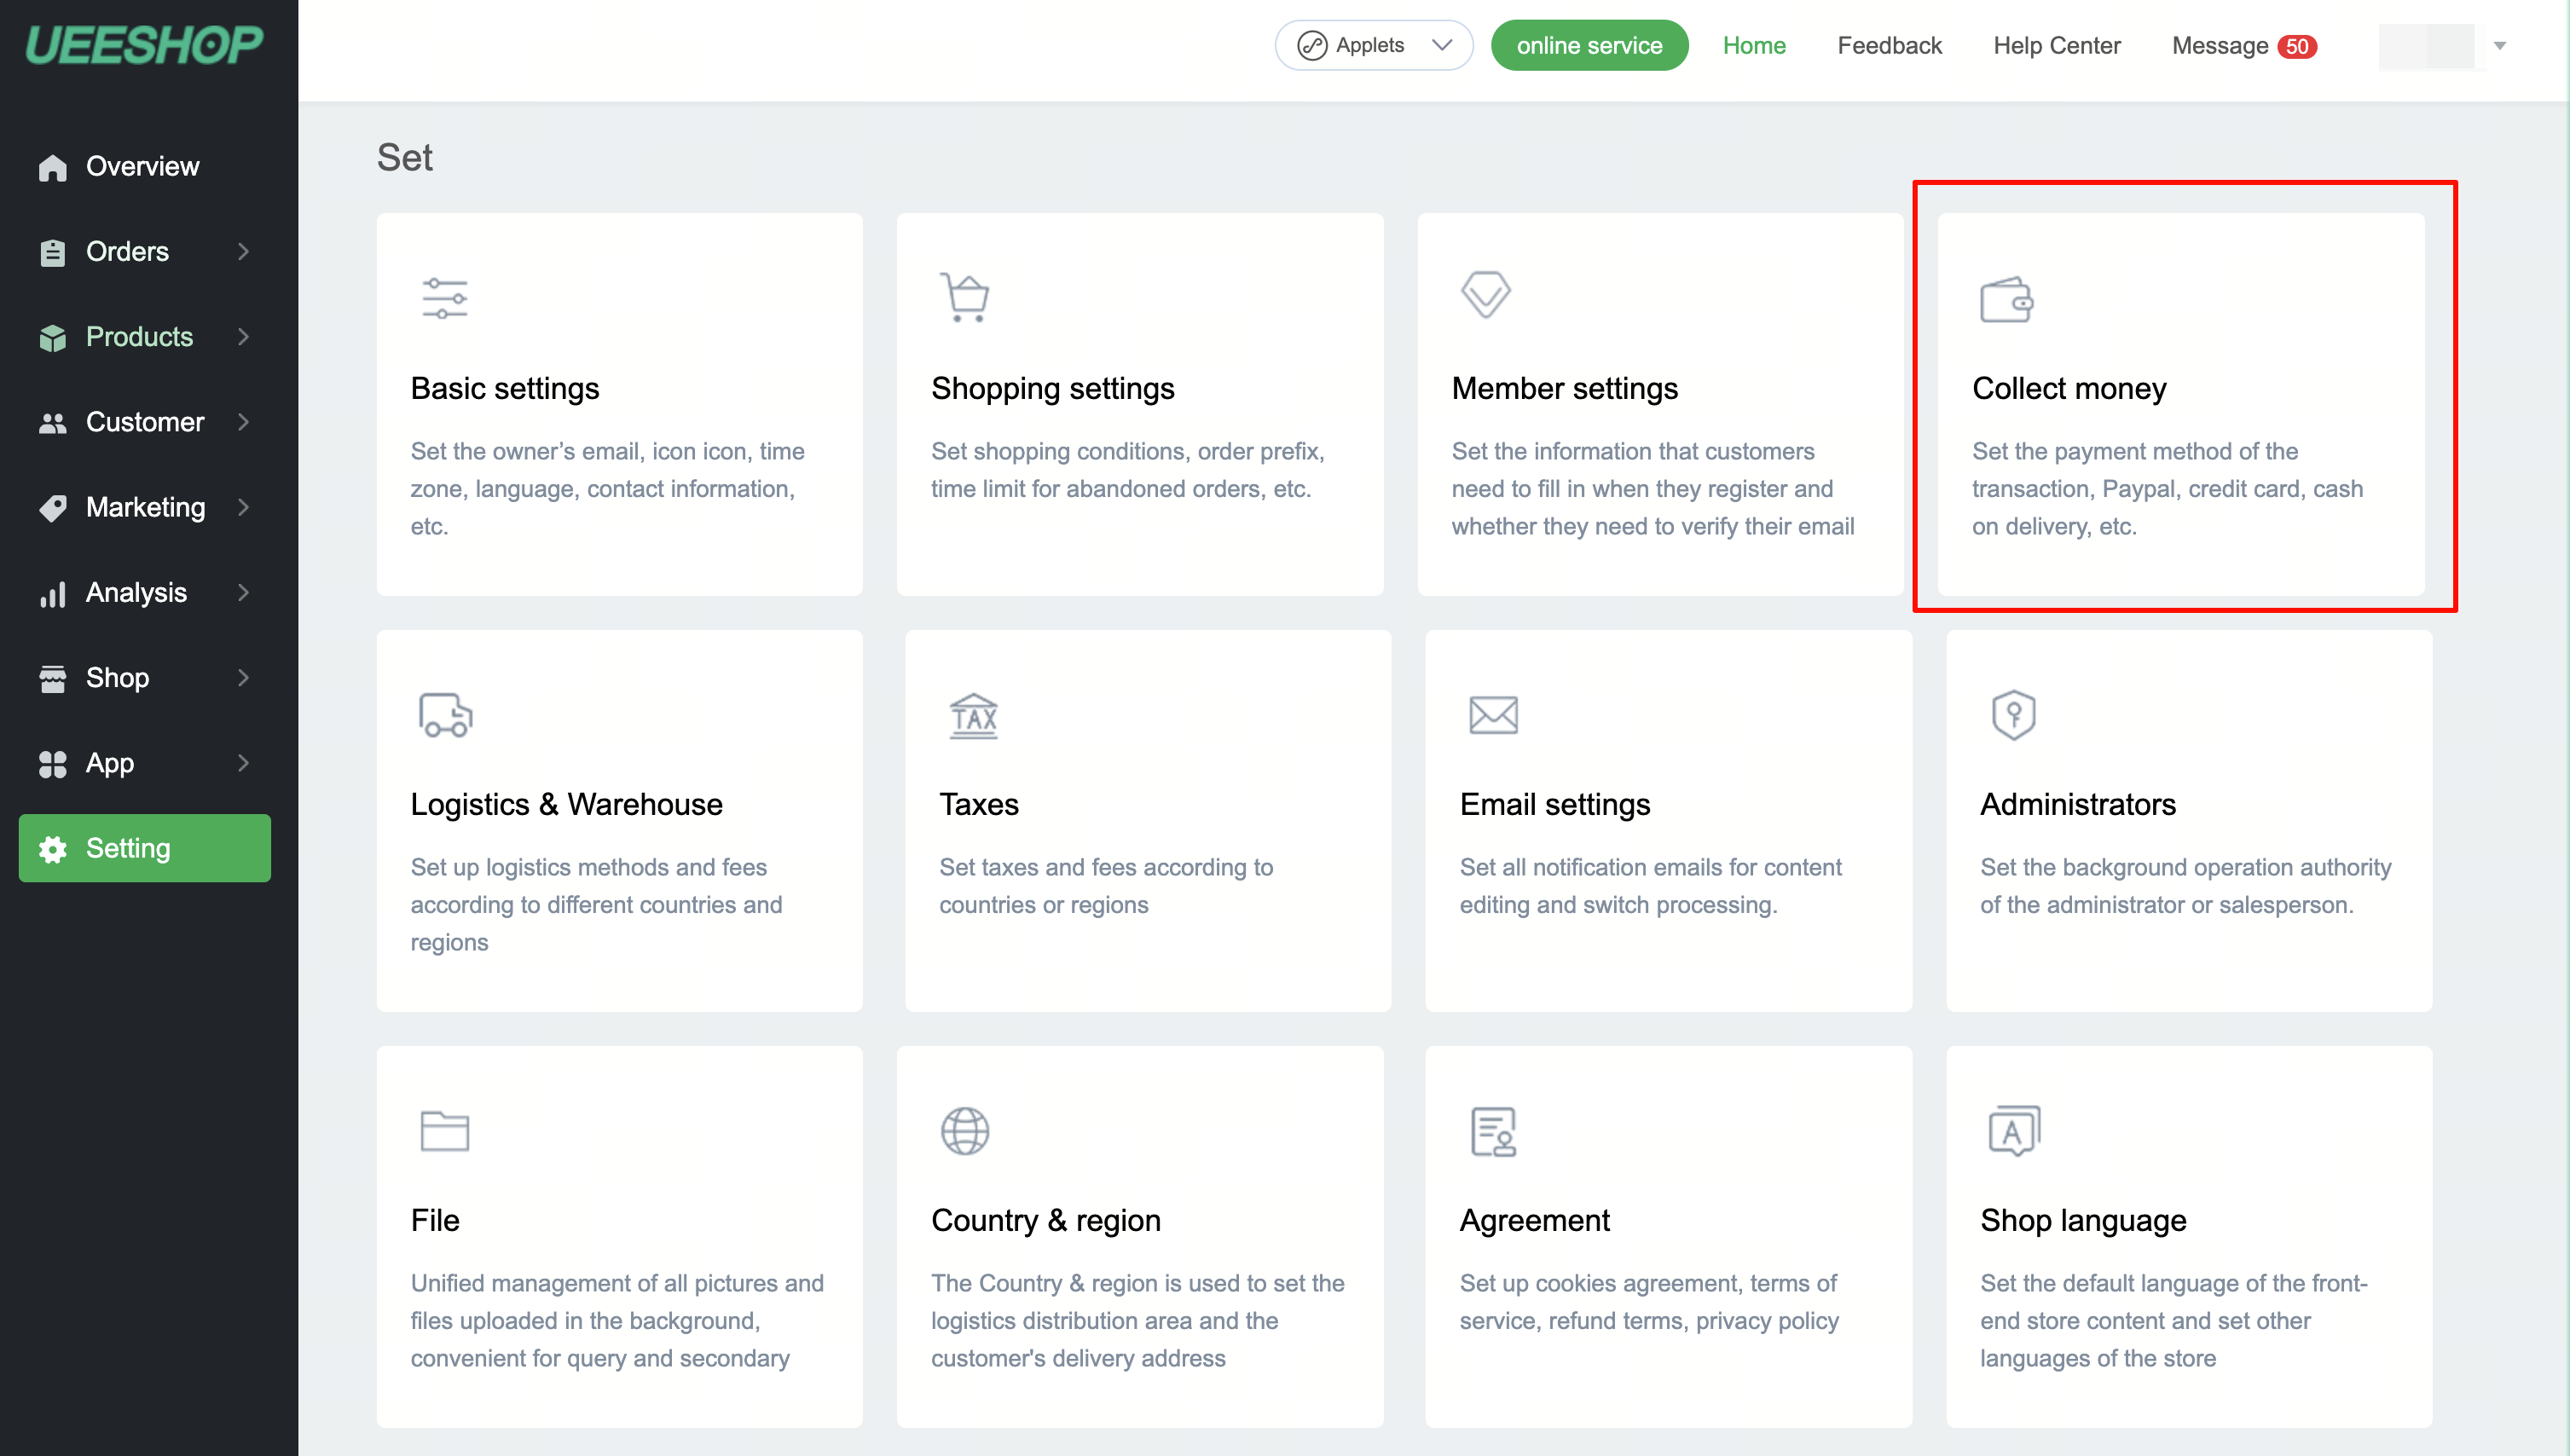Select Products in the sidebar menu
This screenshot has width=2570, height=1456.
click(139, 337)
